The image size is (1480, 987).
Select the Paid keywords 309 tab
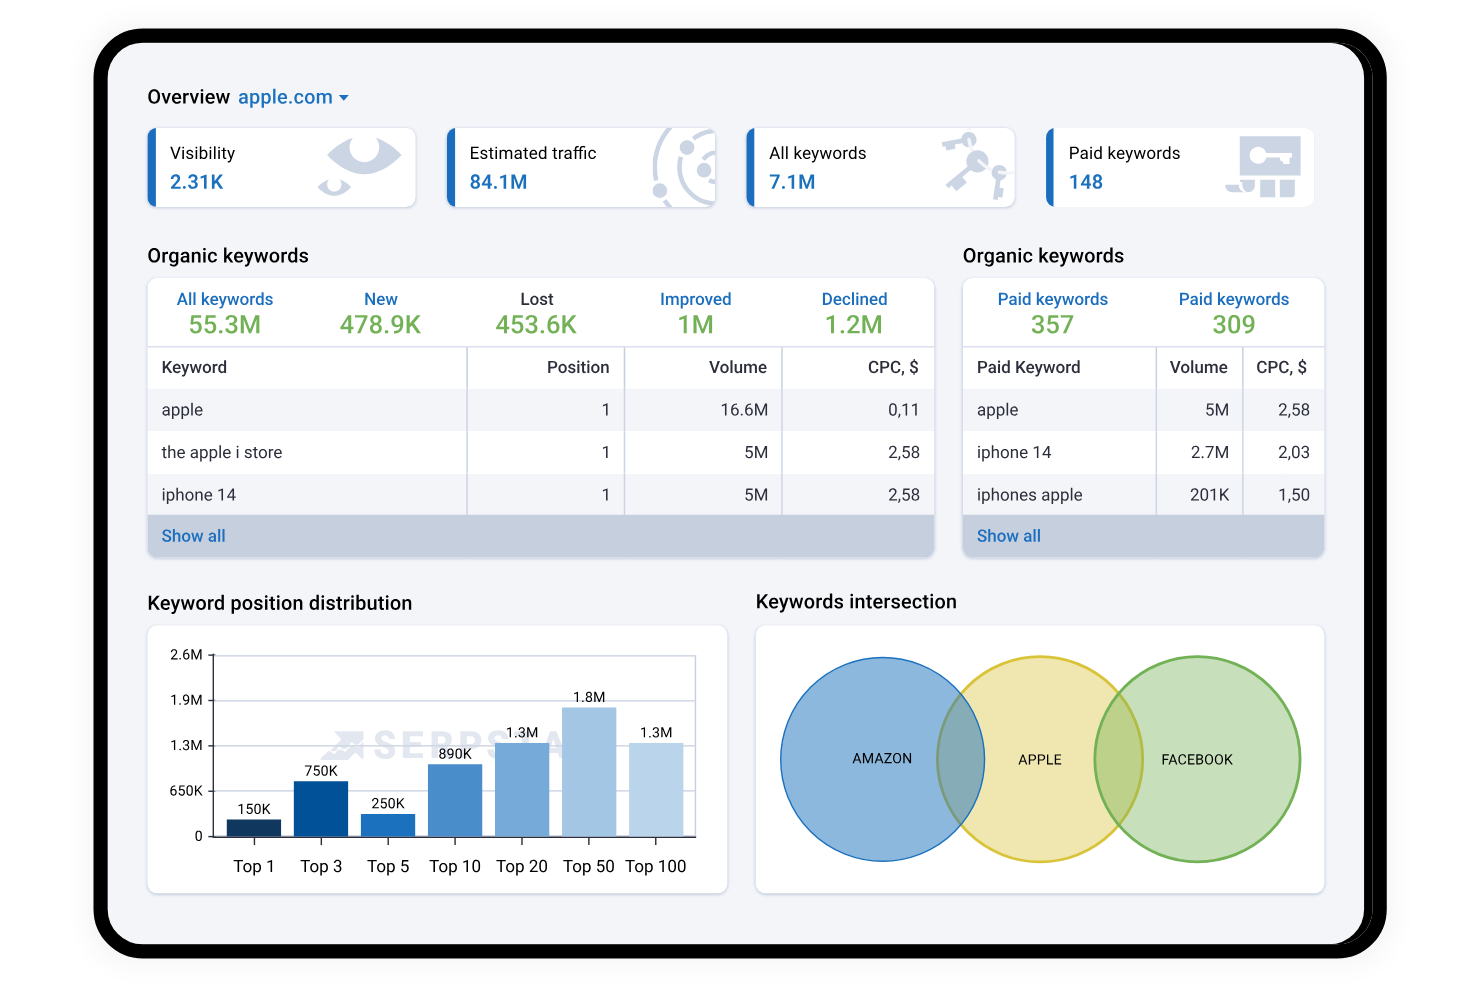1233,313
